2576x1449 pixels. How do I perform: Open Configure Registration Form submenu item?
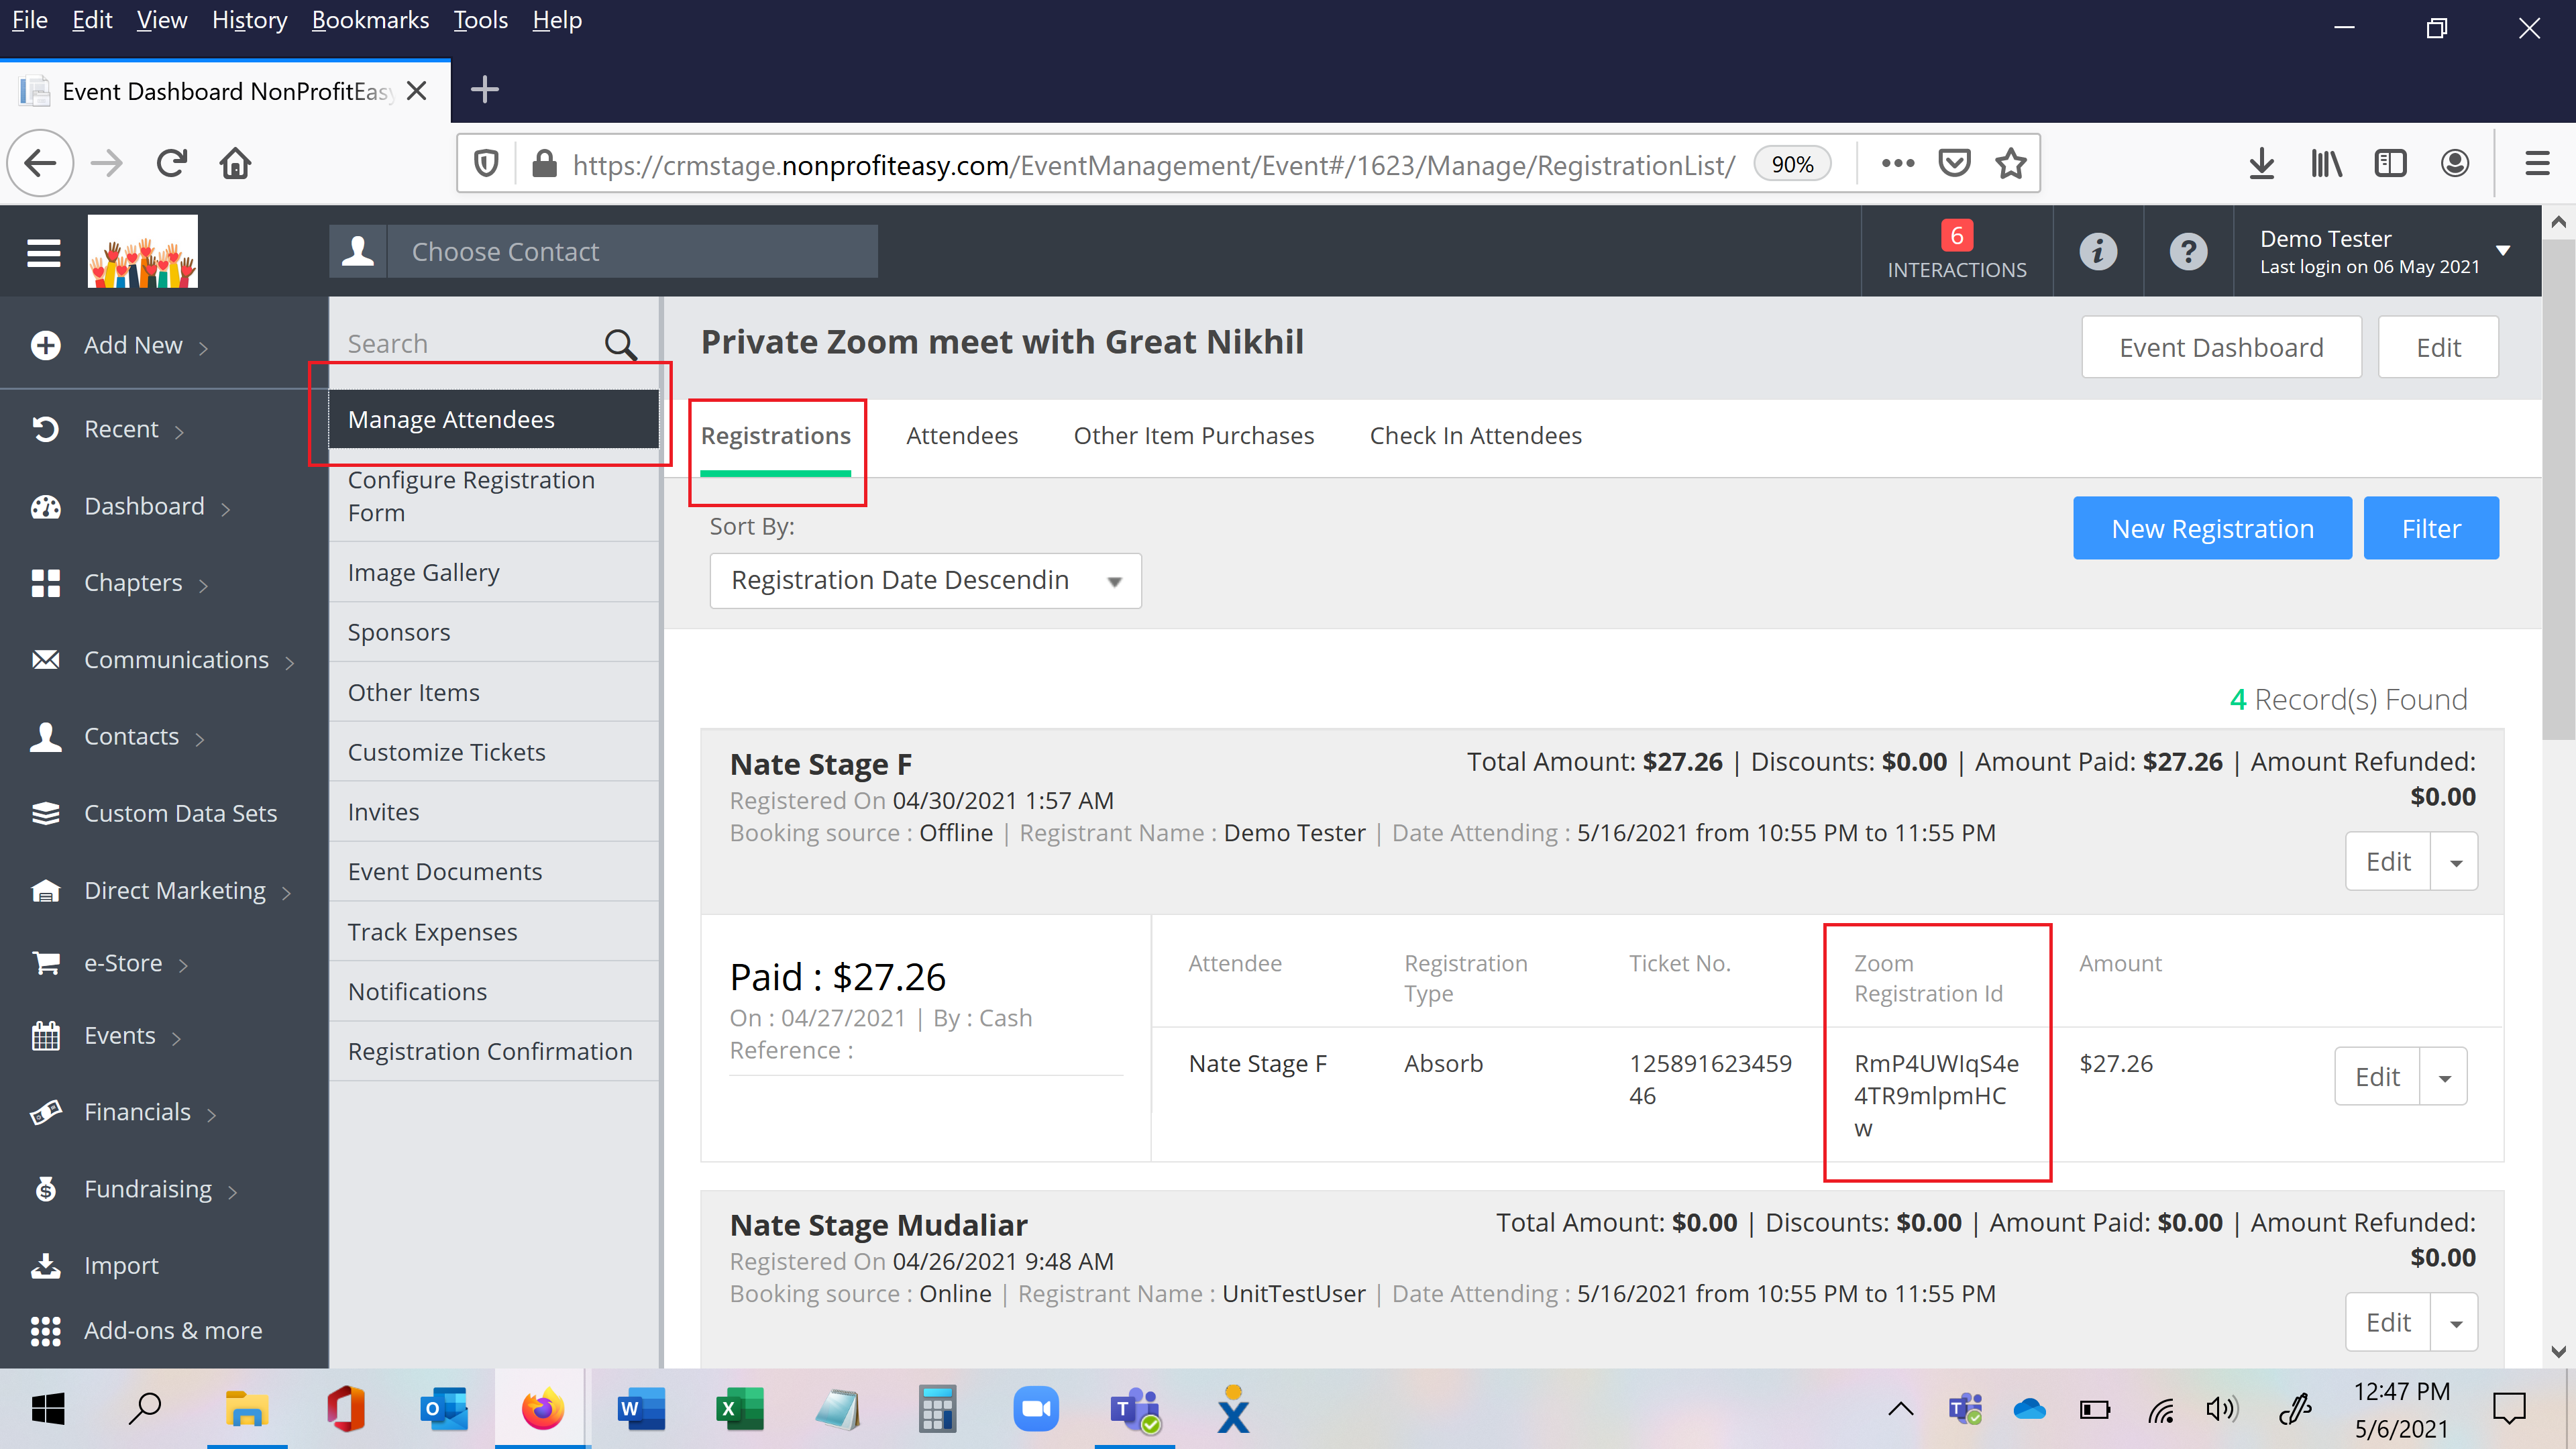click(494, 496)
